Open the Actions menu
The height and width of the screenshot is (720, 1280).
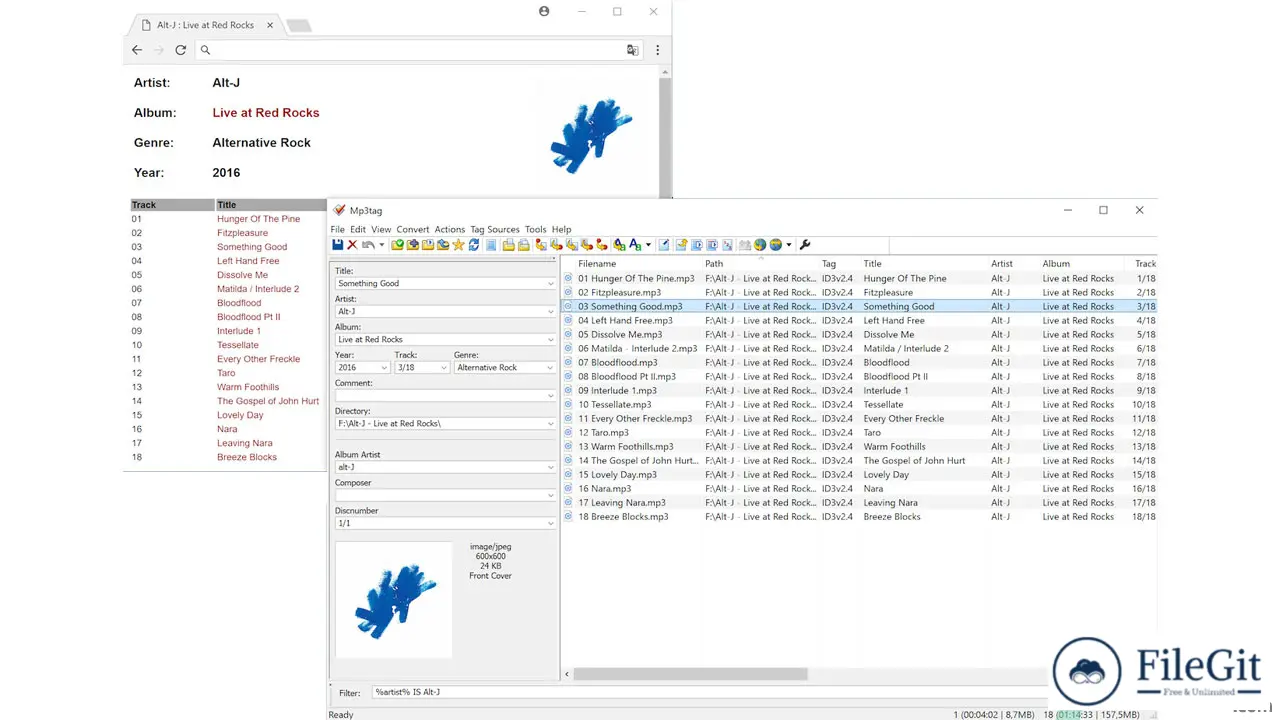pyautogui.click(x=450, y=229)
